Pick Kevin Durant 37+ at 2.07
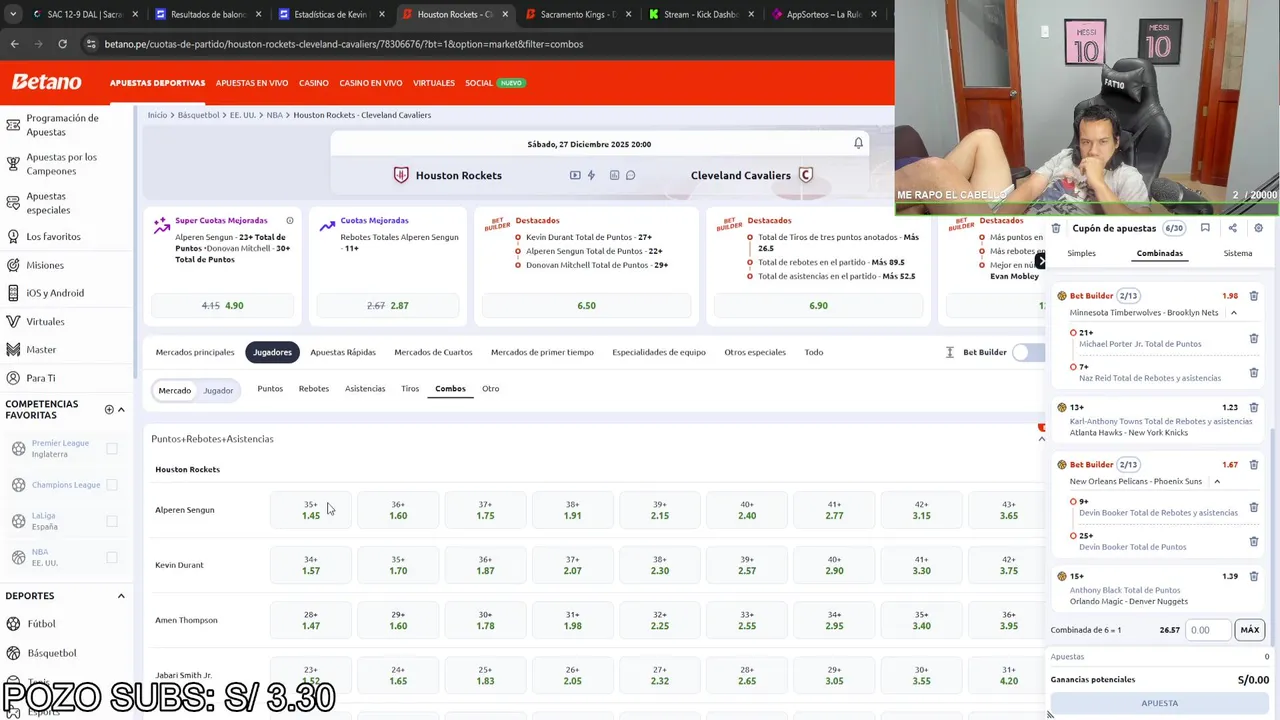Image resolution: width=1280 pixels, height=720 pixels. 572,565
